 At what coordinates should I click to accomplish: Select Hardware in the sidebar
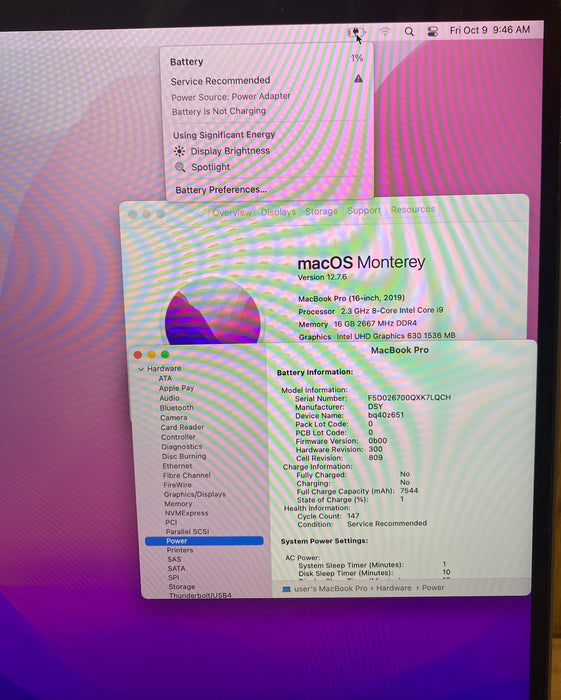tap(164, 368)
